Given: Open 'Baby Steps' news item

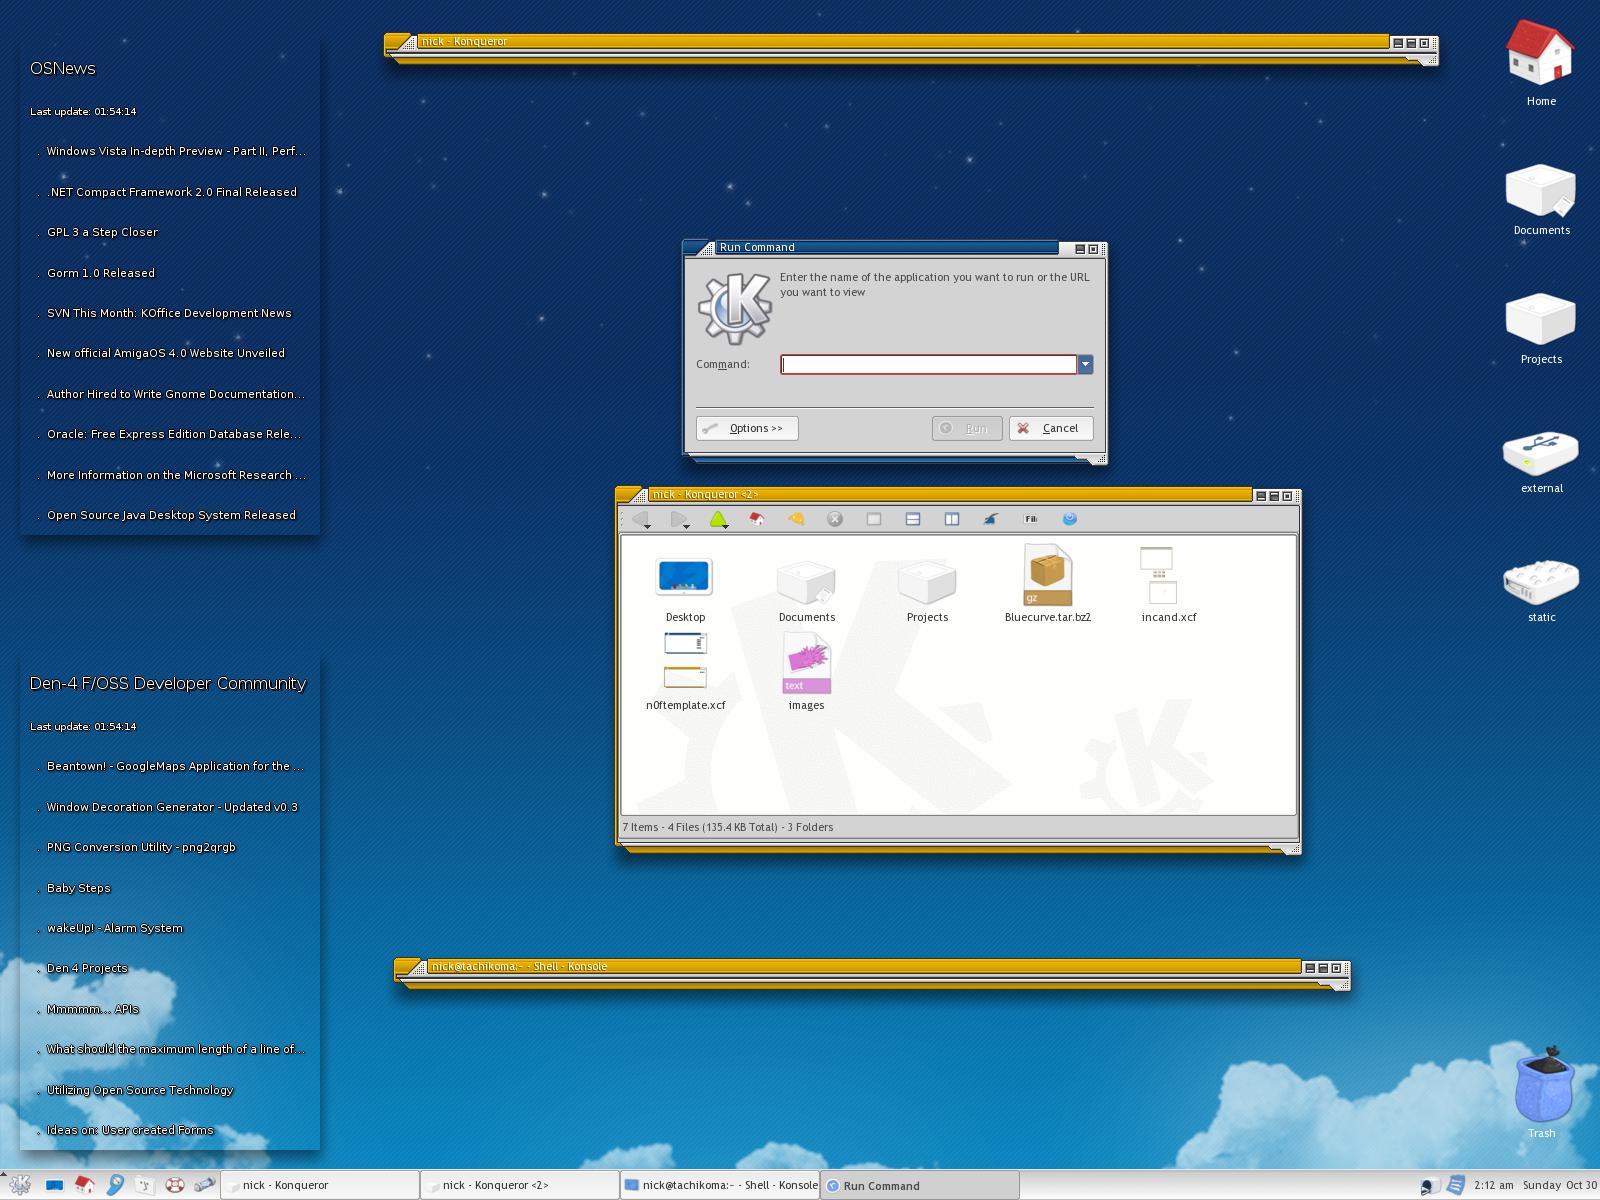Looking at the screenshot, I should tap(78, 888).
